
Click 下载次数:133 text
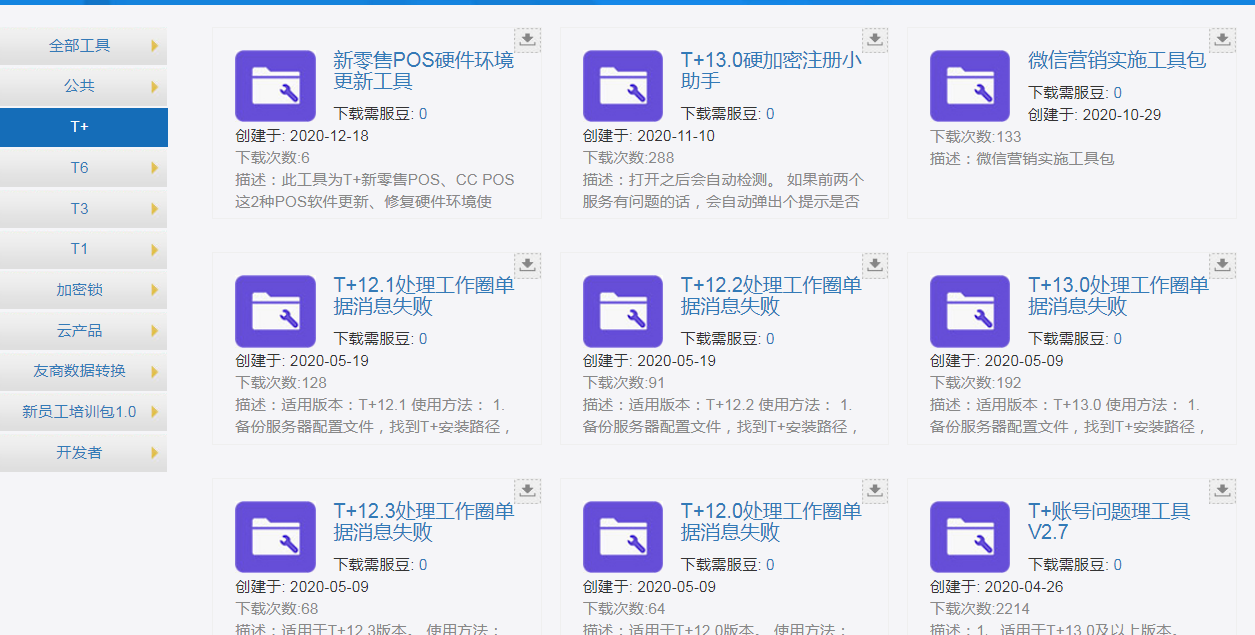pos(976,137)
